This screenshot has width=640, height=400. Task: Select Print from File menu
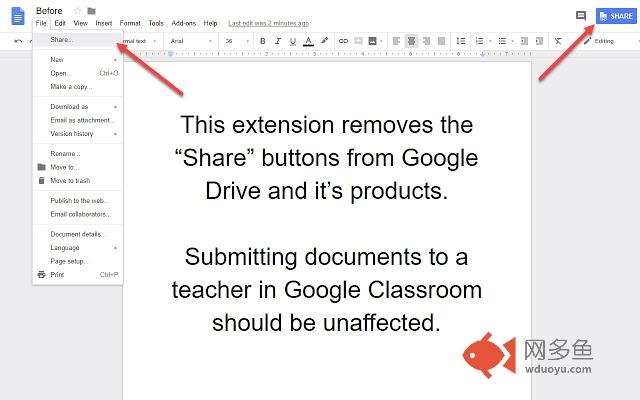(x=78, y=274)
